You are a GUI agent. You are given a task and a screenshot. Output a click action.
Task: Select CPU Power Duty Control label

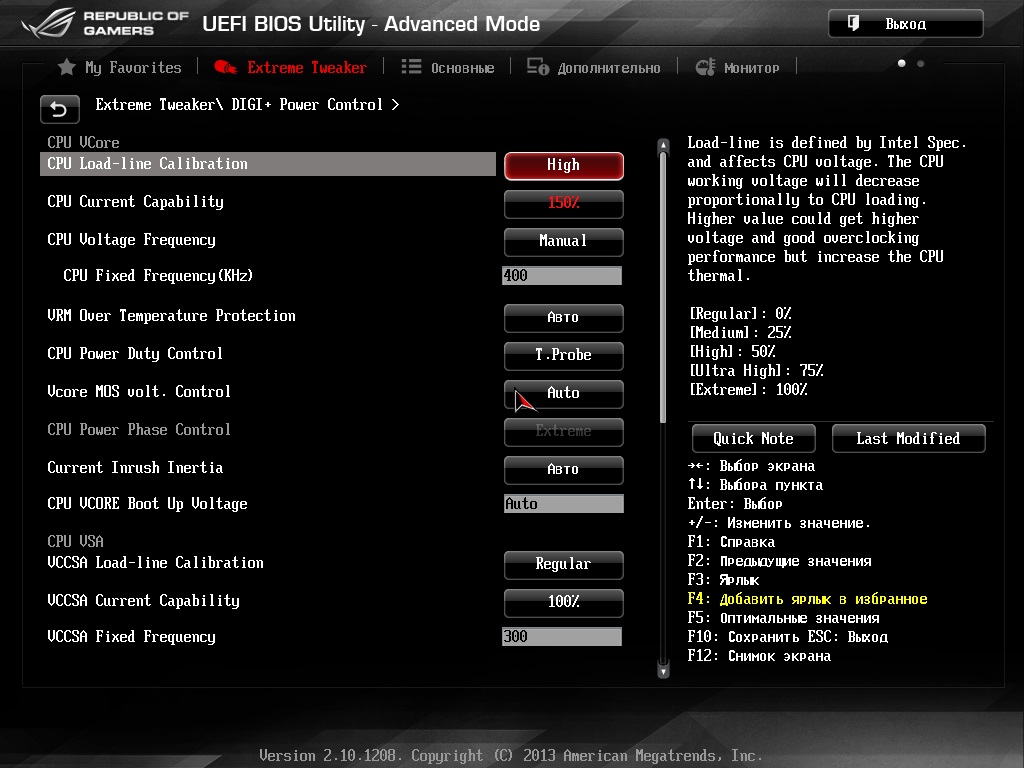135,354
